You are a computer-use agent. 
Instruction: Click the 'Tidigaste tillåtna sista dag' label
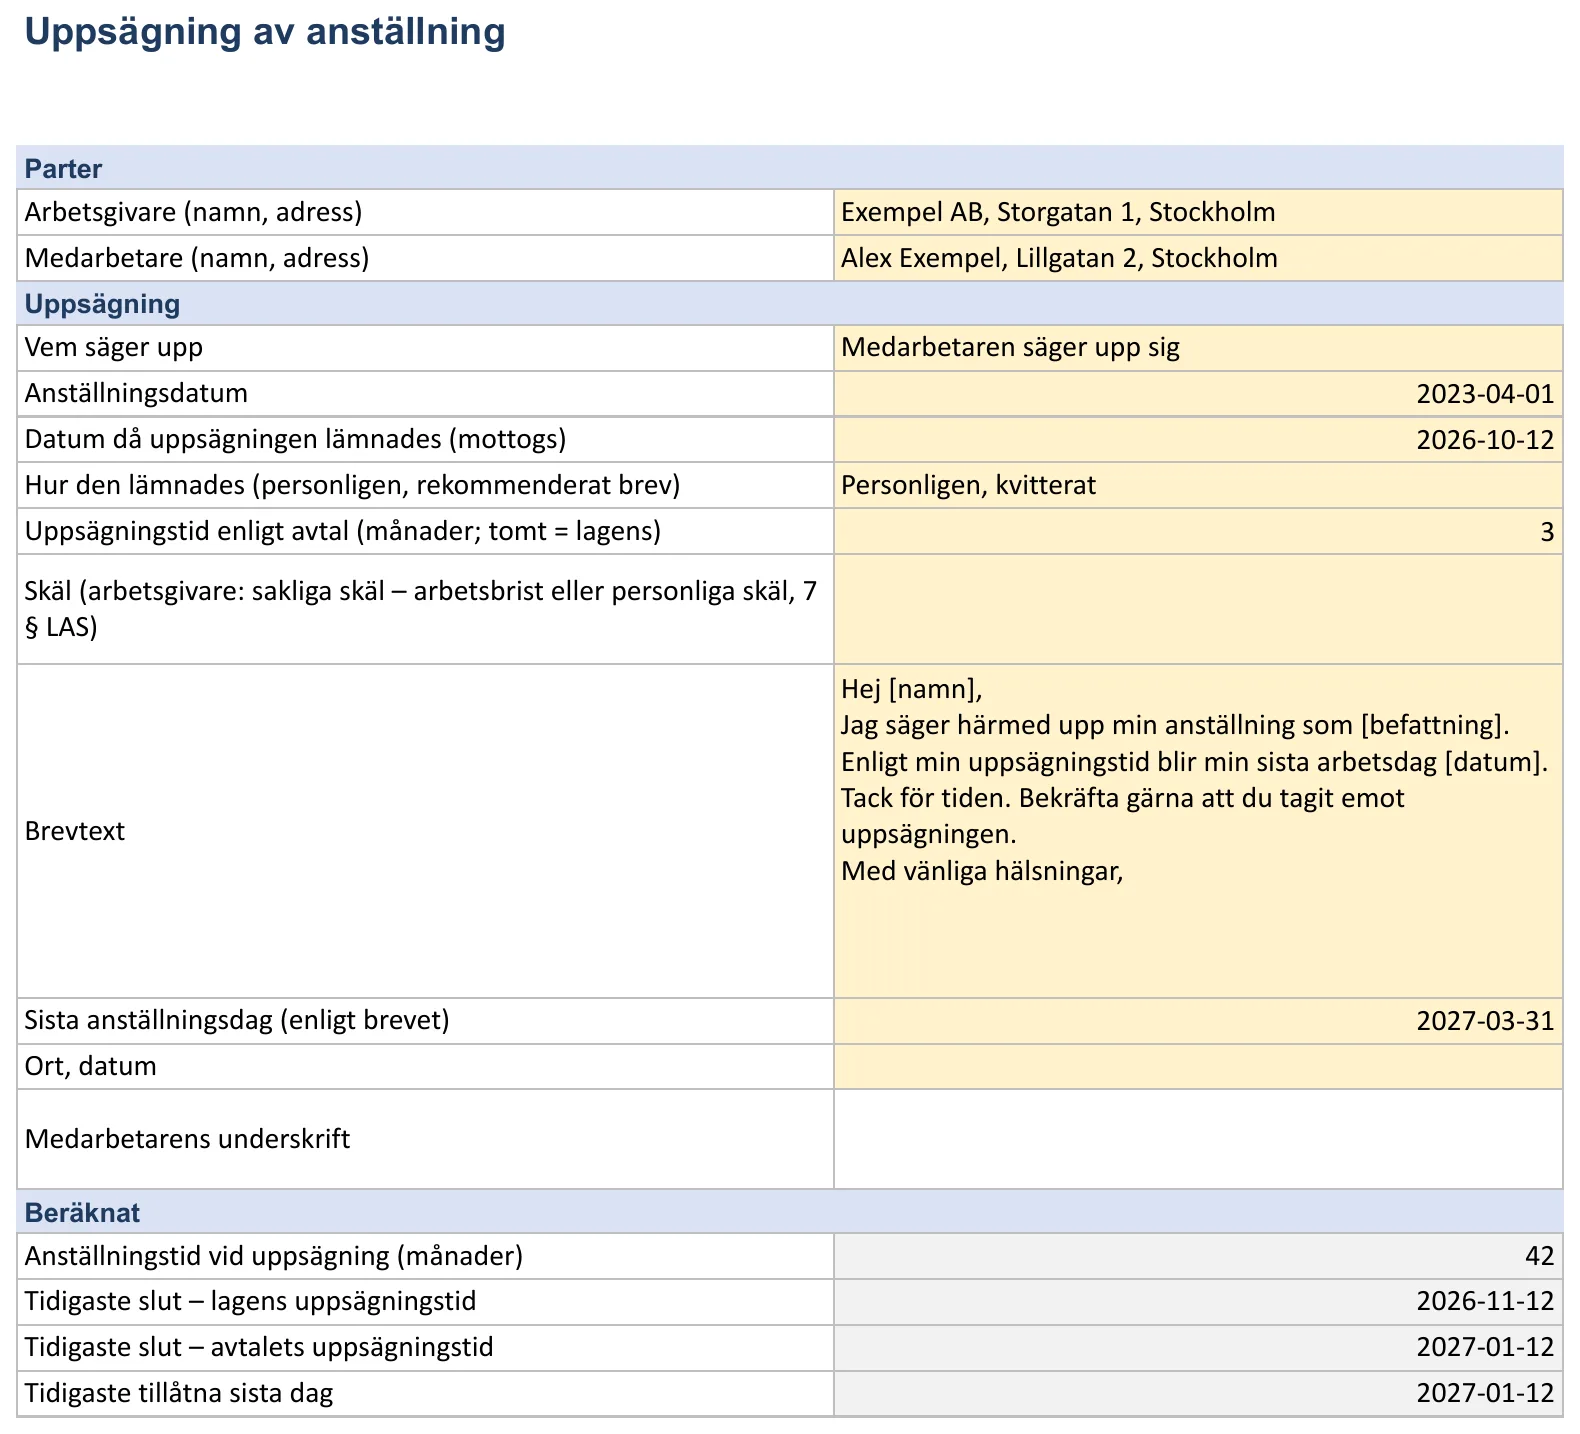click(179, 1393)
